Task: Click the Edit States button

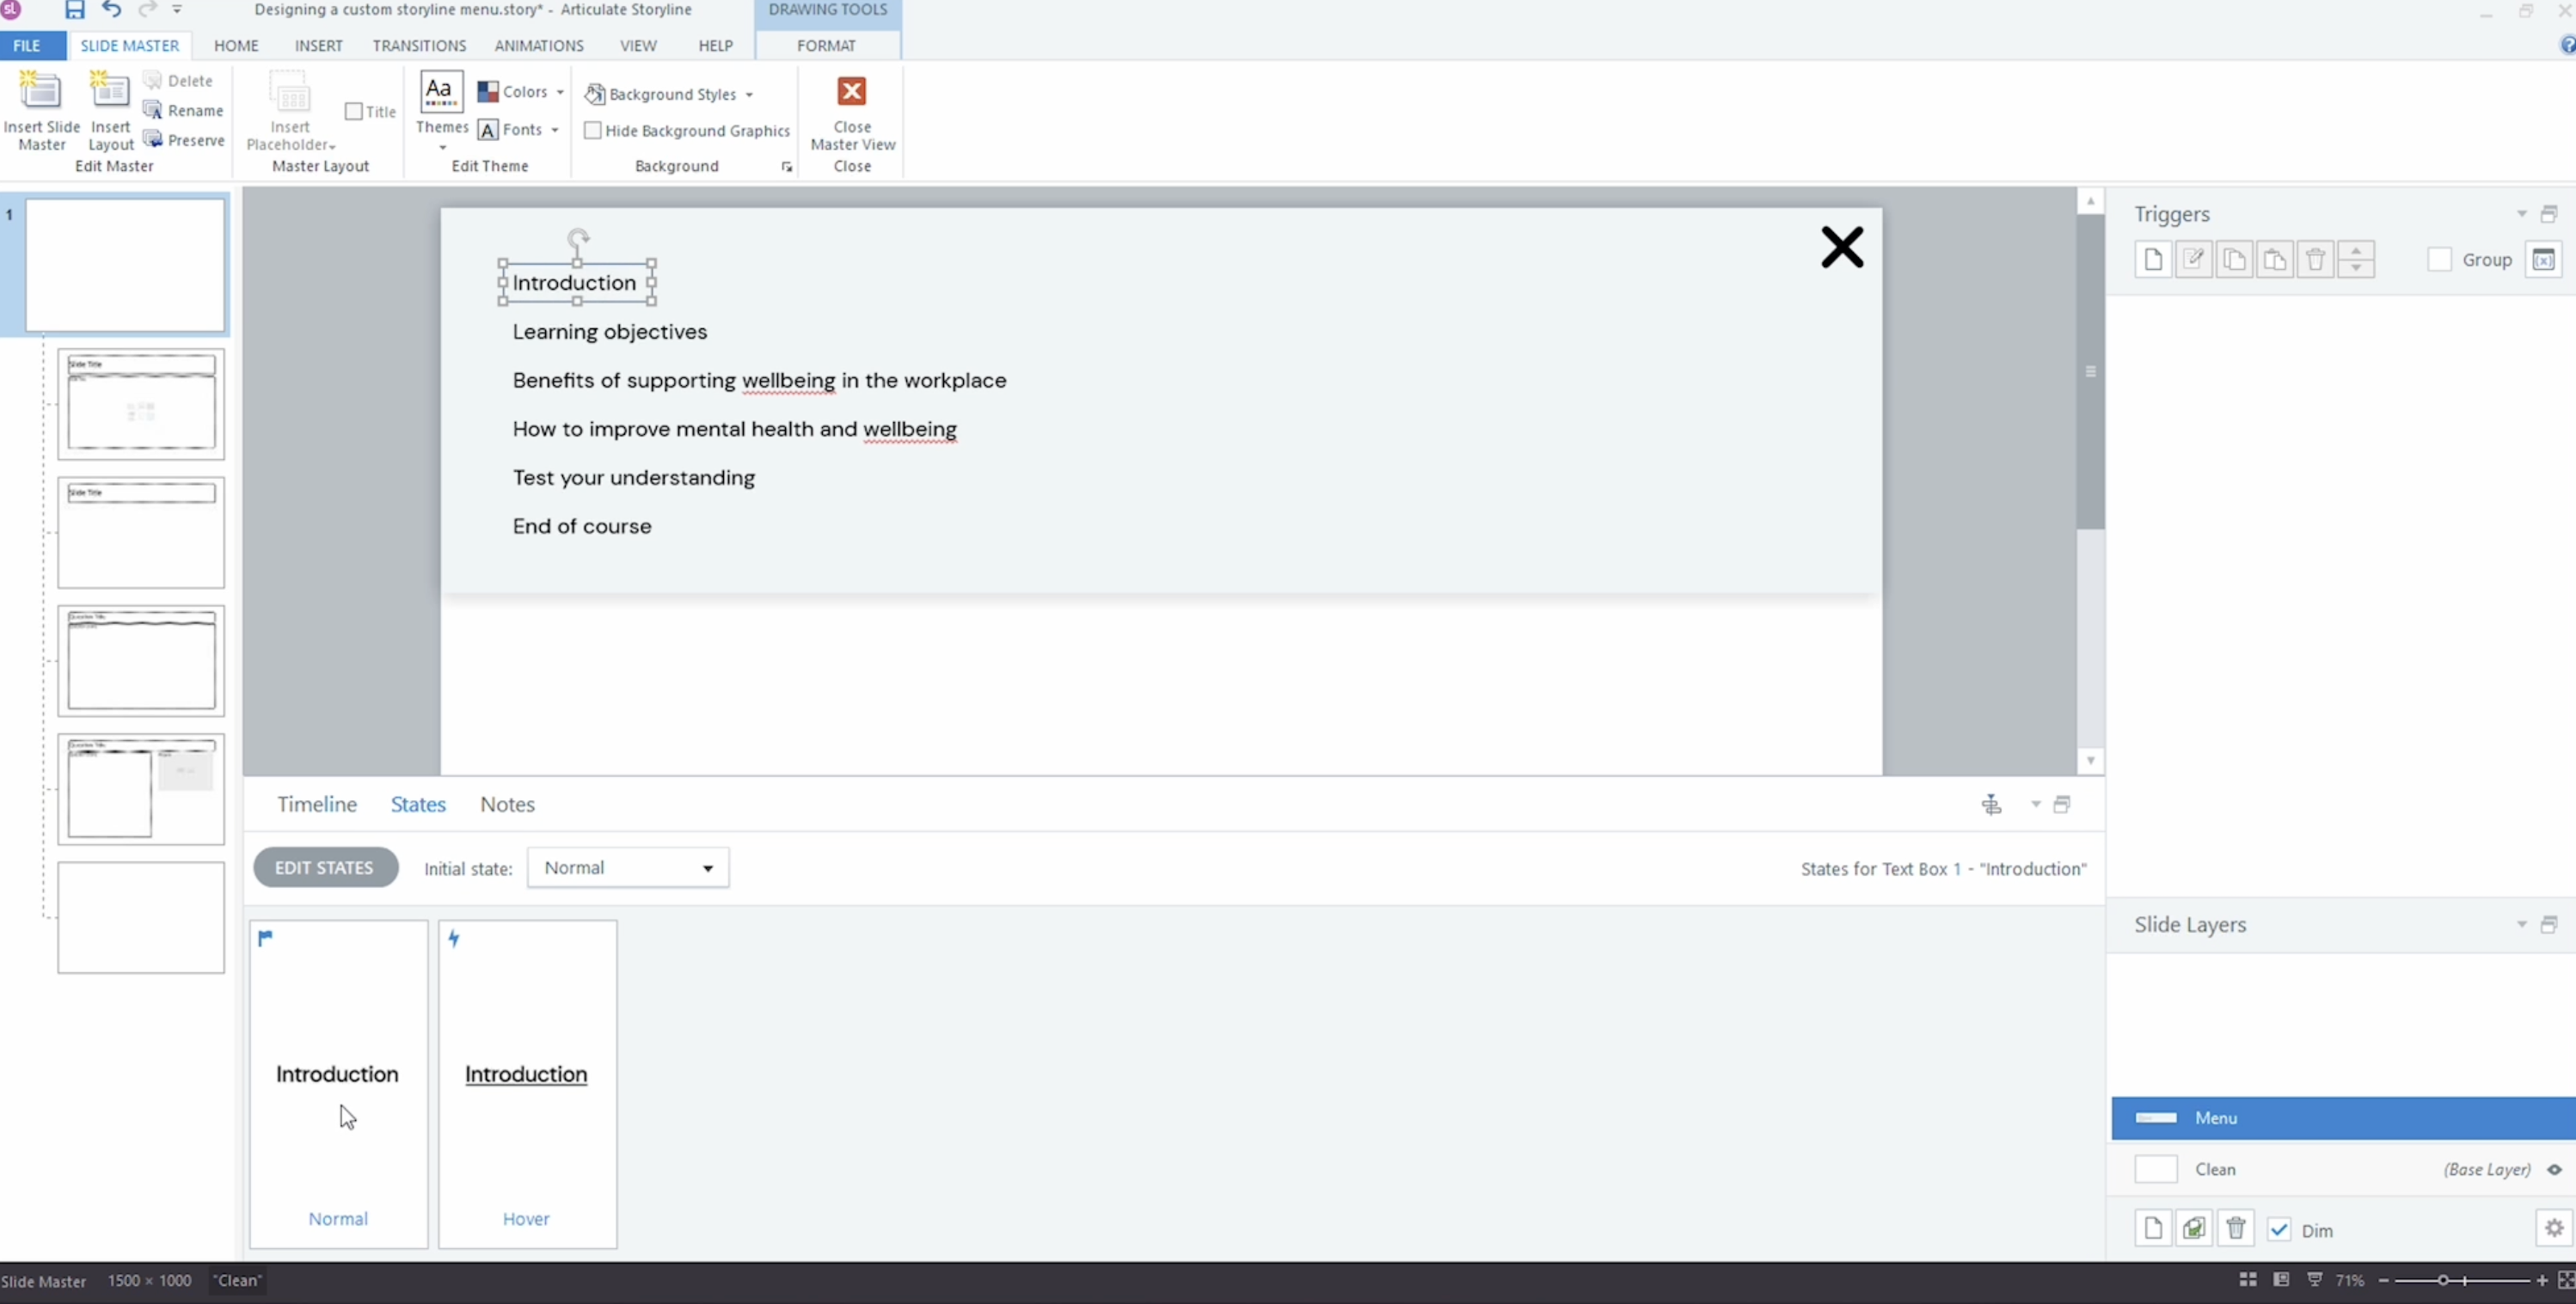Action: point(325,867)
